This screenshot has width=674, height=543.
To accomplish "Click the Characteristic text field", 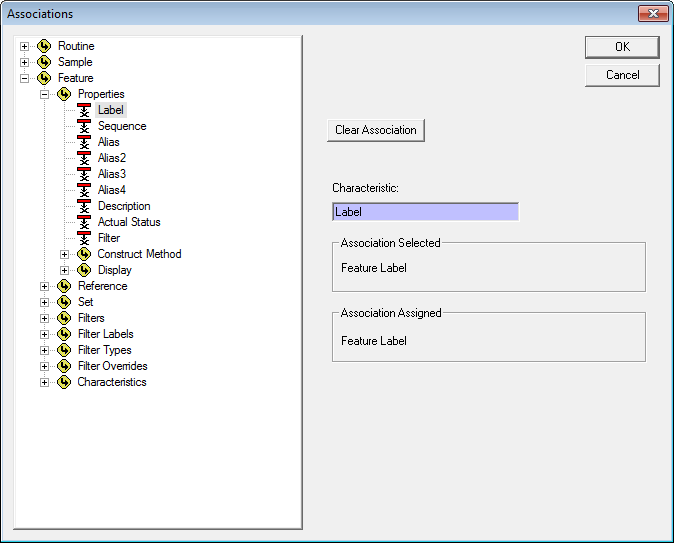I will [425, 212].
